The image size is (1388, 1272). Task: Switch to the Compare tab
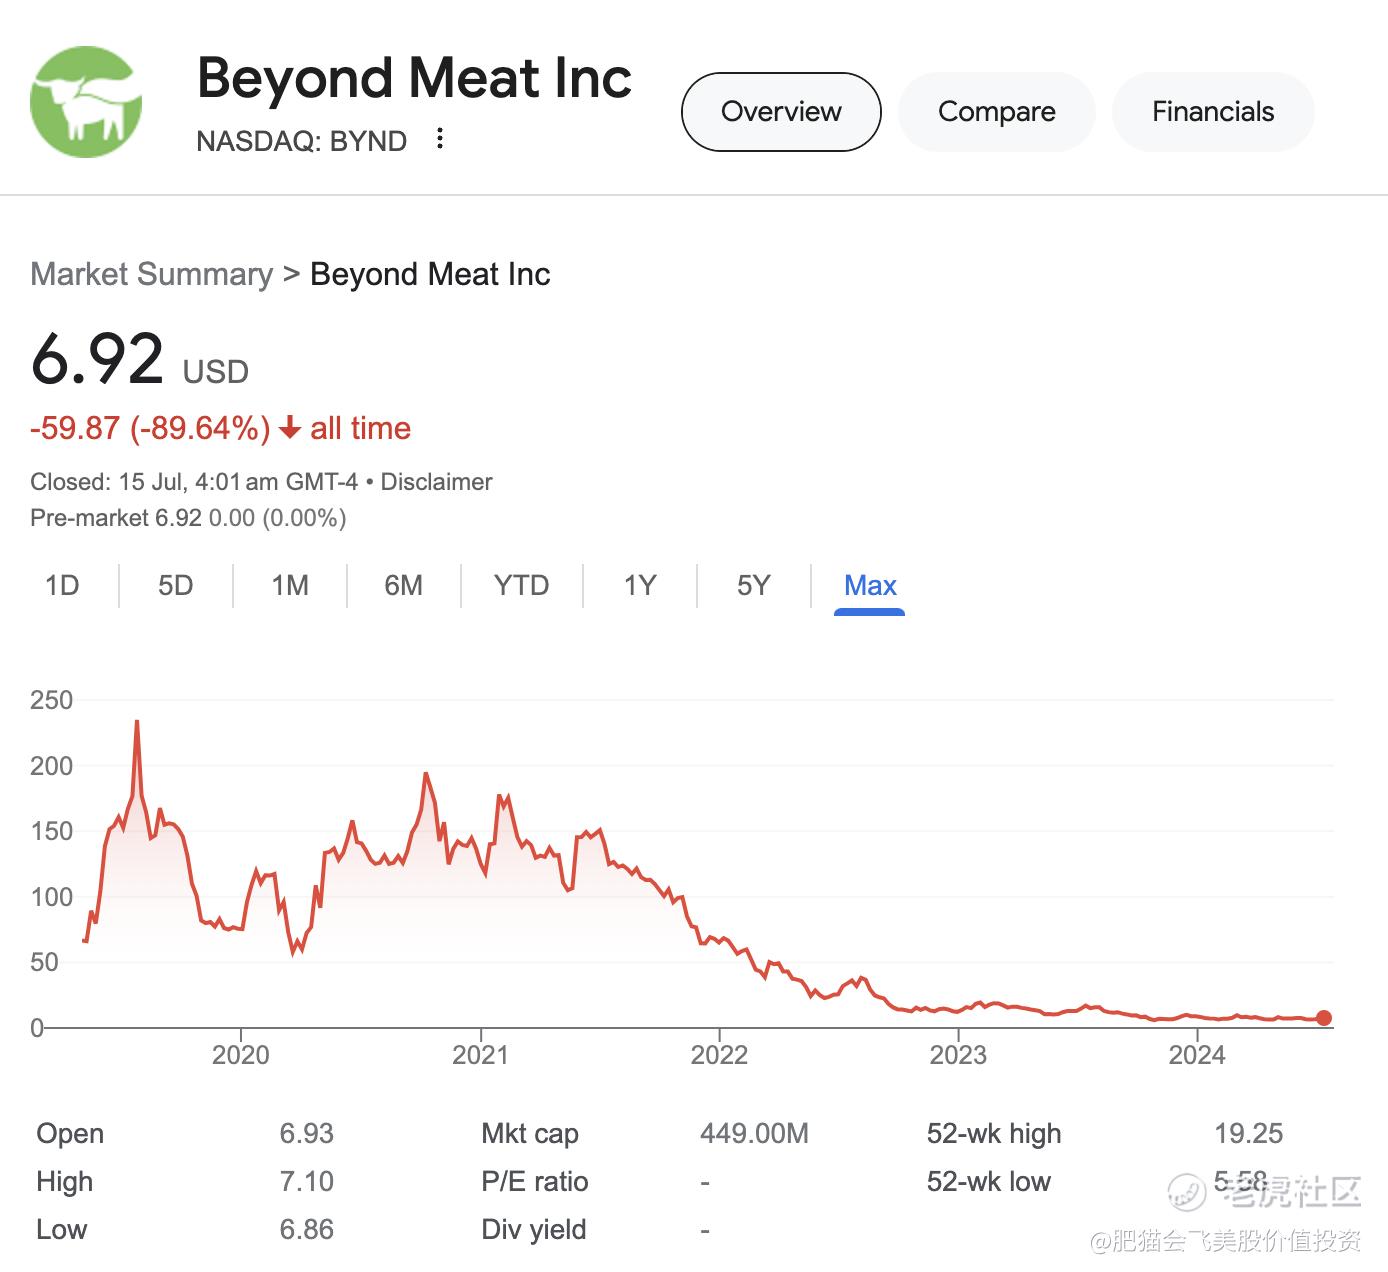click(996, 112)
